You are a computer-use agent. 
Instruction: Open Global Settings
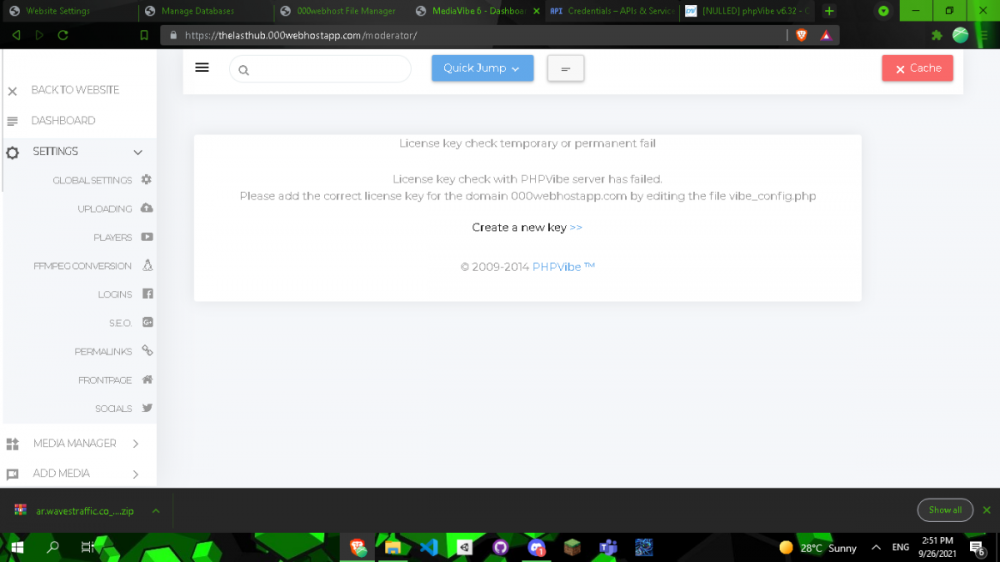pyautogui.click(x=92, y=181)
